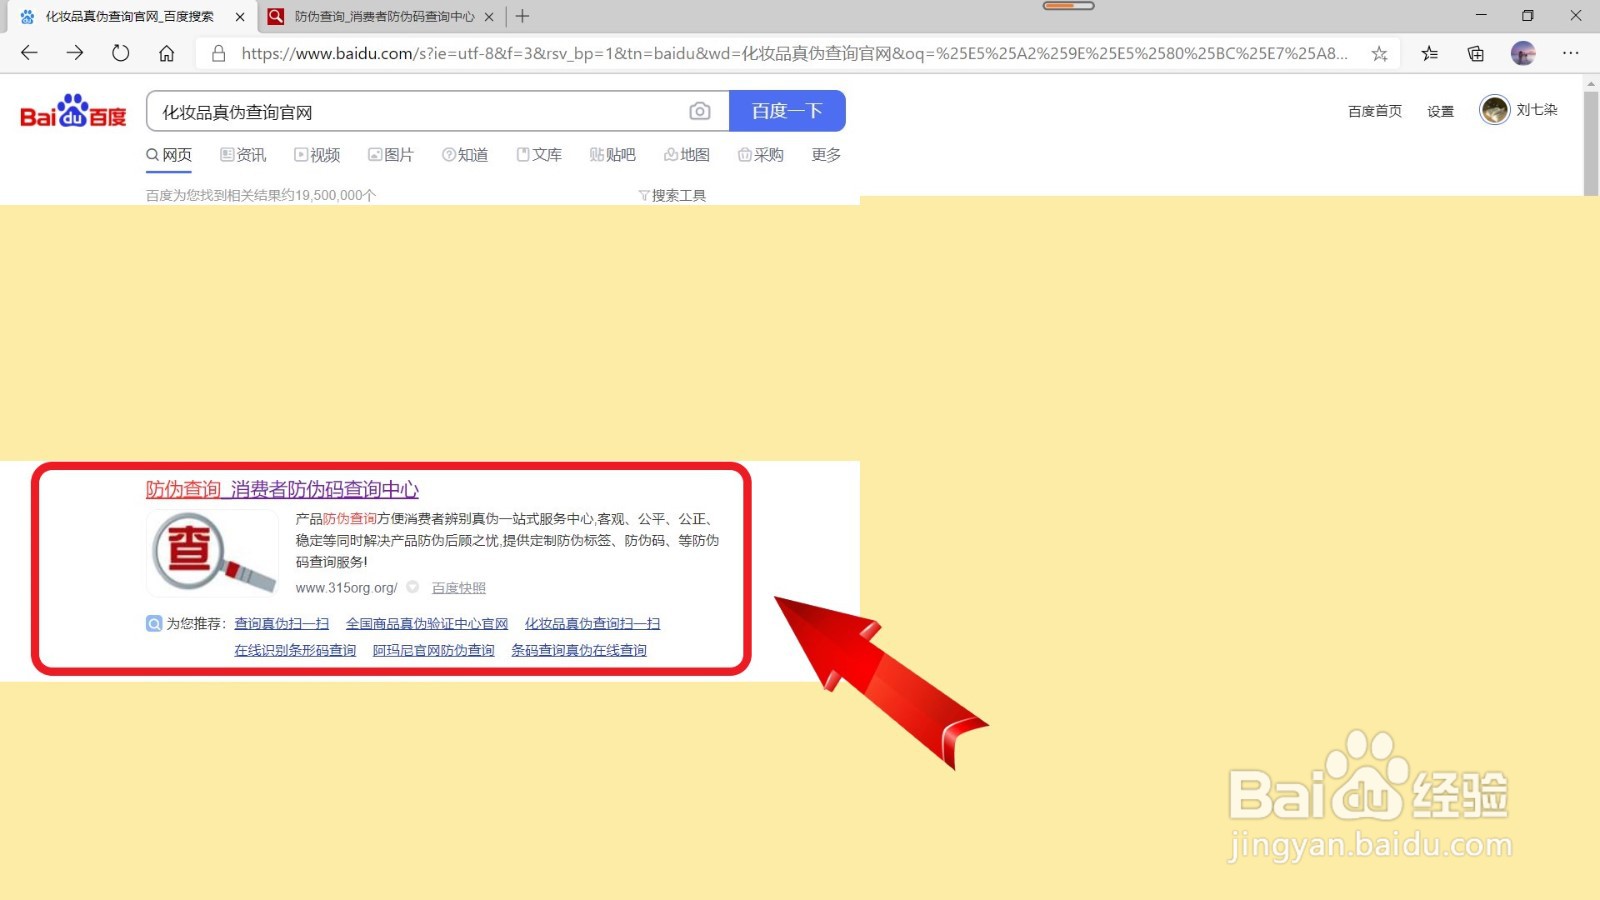Open browser settings and more menu
The width and height of the screenshot is (1600, 900).
tap(1571, 54)
